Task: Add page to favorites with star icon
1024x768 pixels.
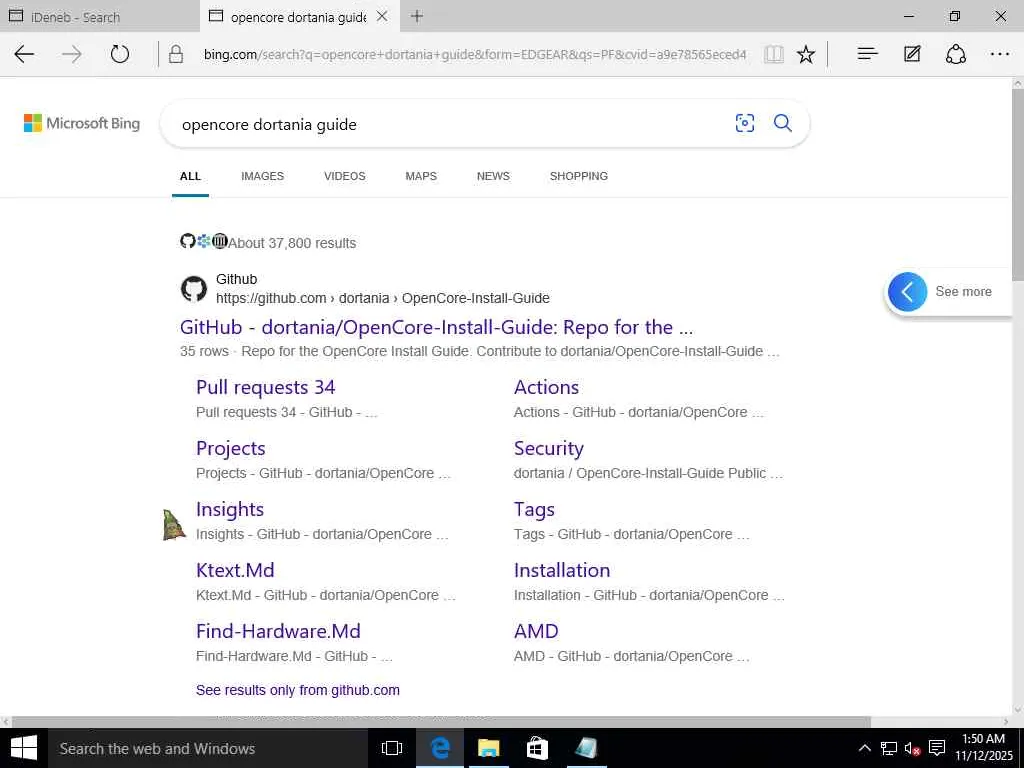Action: tap(806, 54)
